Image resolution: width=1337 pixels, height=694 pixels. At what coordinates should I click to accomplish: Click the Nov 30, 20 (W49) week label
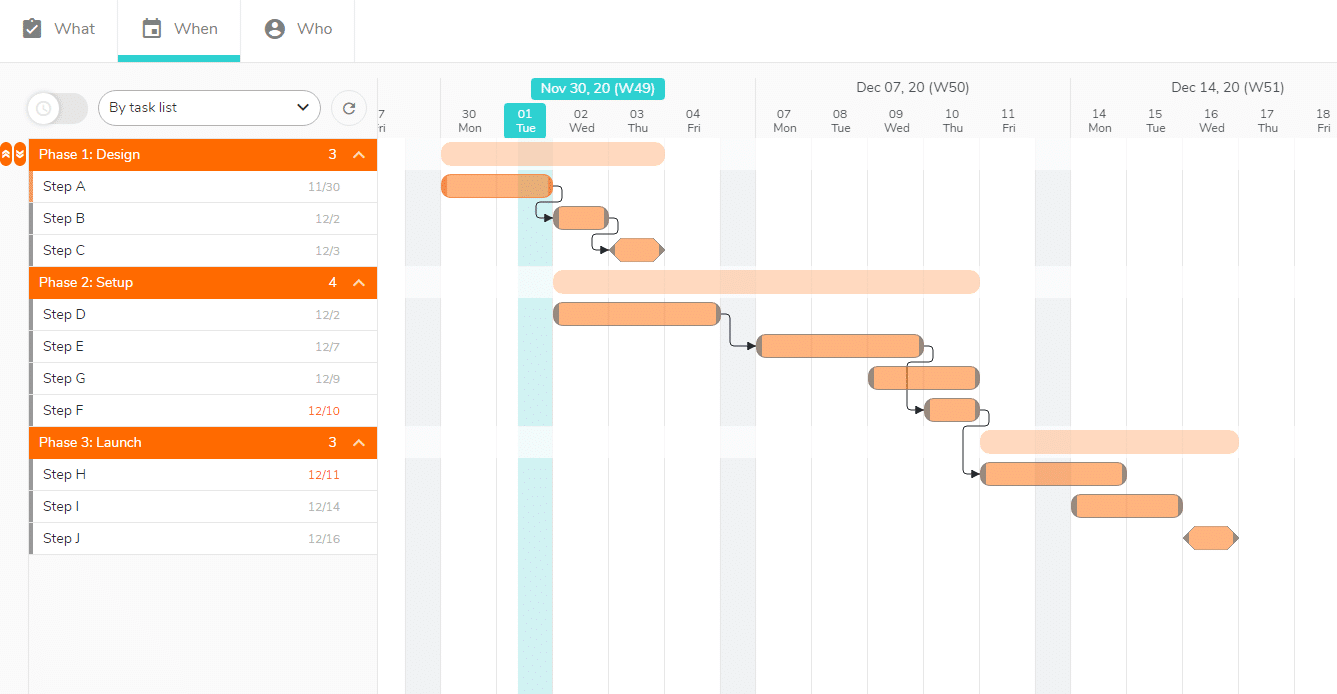[x=598, y=88]
